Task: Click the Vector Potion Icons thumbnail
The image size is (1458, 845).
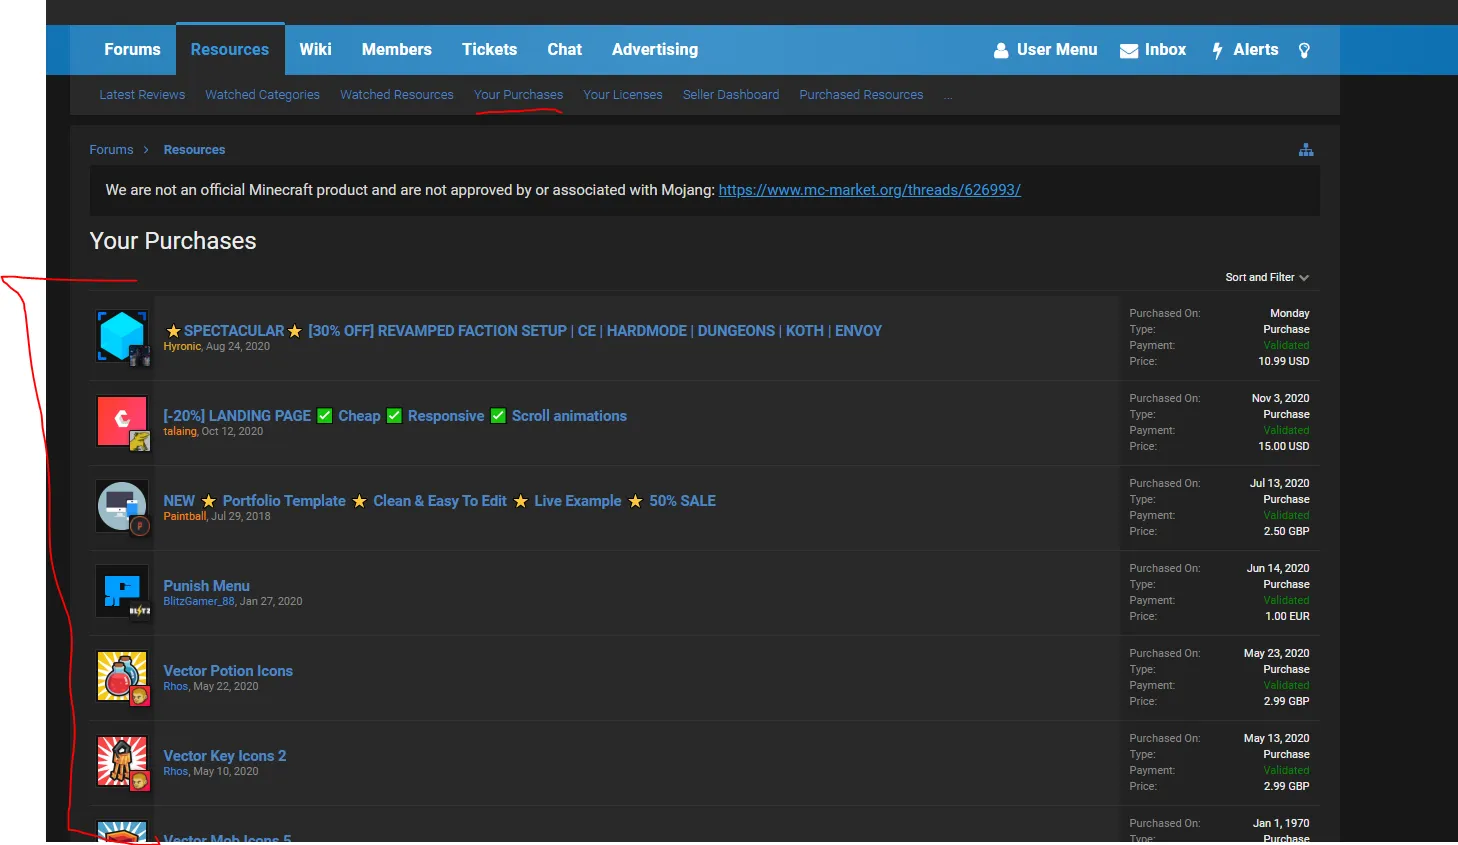Action: pos(122,676)
